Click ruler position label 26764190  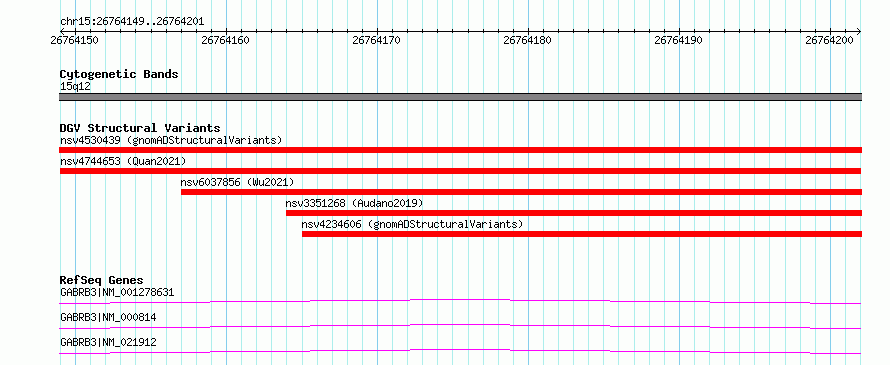coord(678,40)
